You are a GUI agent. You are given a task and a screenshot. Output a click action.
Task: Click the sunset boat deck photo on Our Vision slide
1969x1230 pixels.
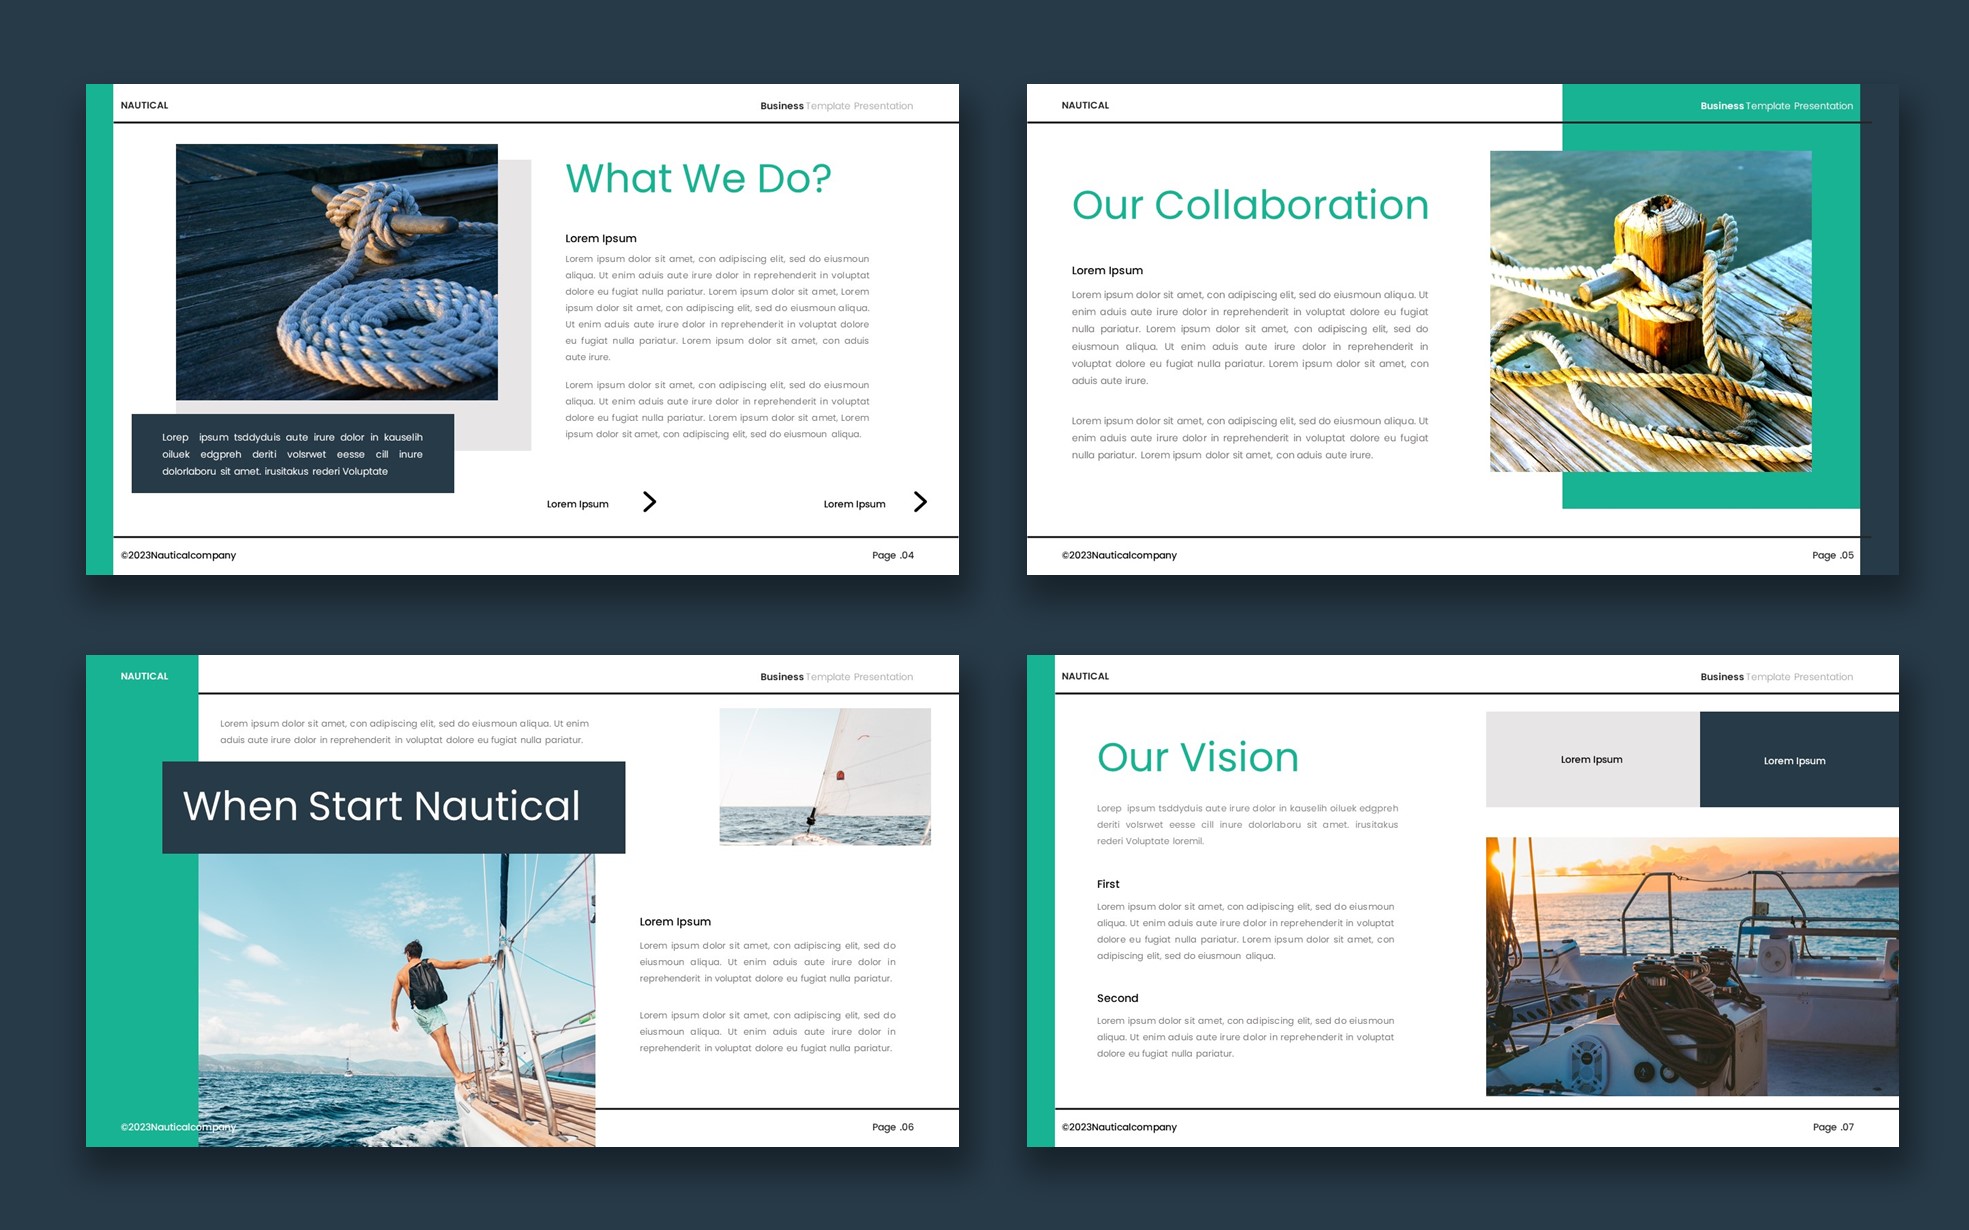(1691, 963)
